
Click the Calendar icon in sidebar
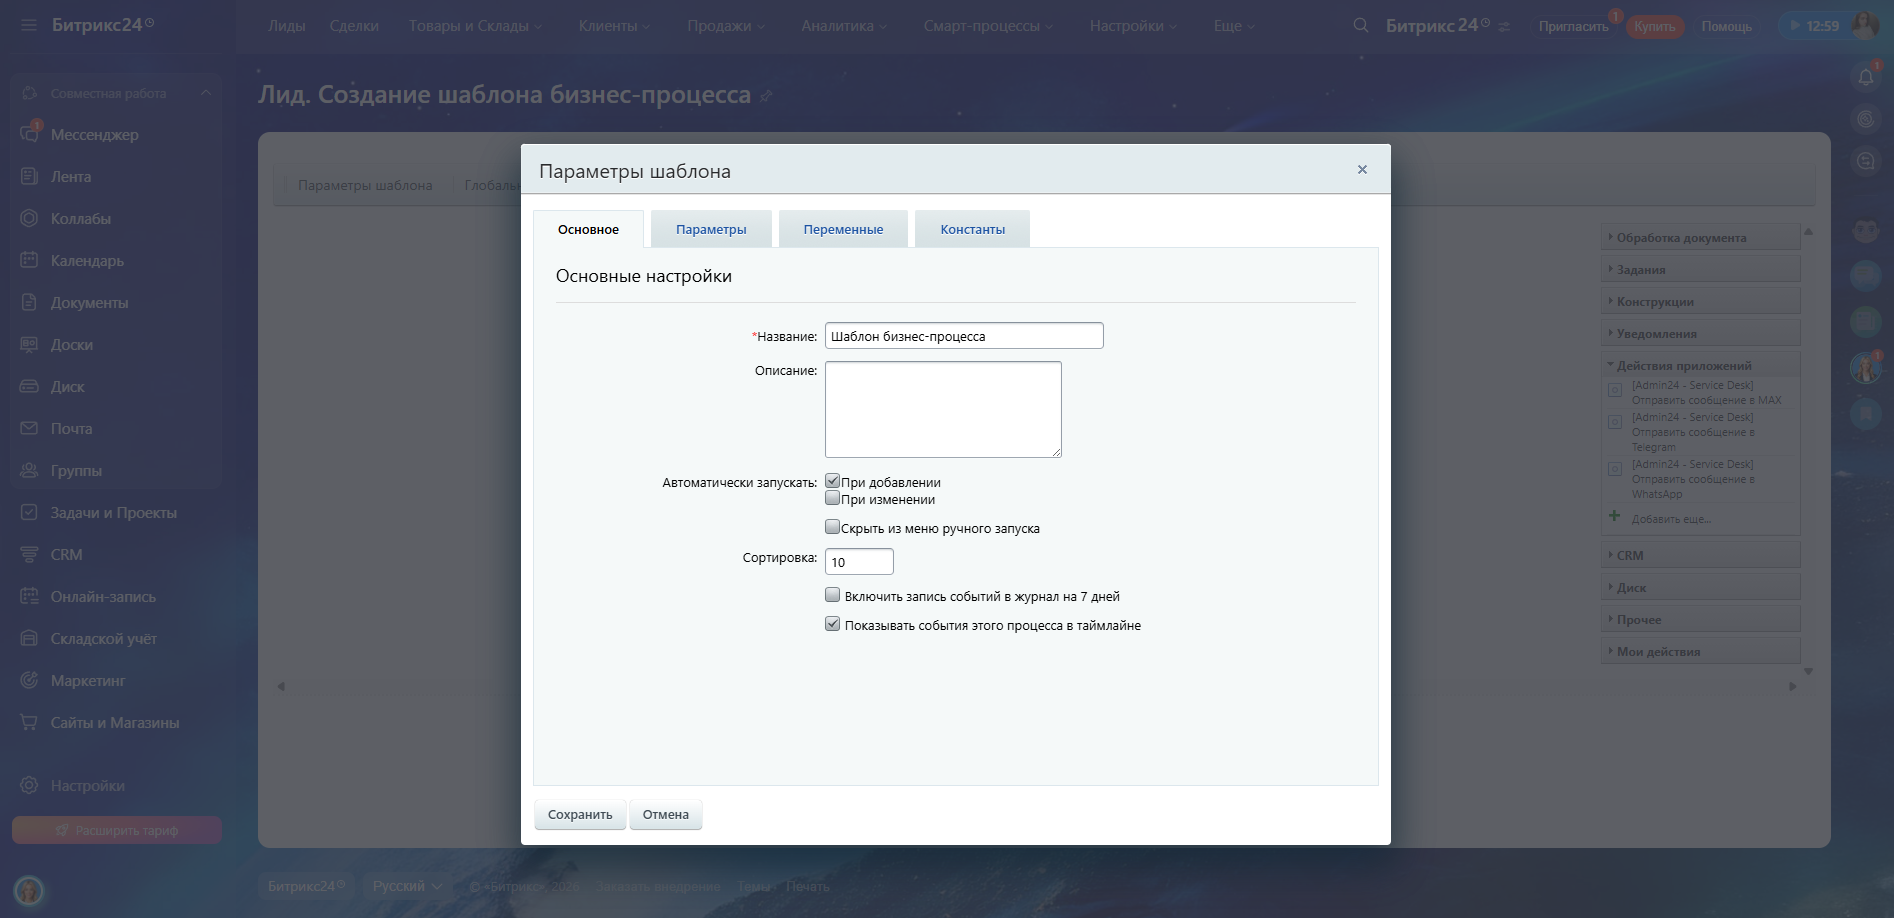pyautogui.click(x=29, y=260)
